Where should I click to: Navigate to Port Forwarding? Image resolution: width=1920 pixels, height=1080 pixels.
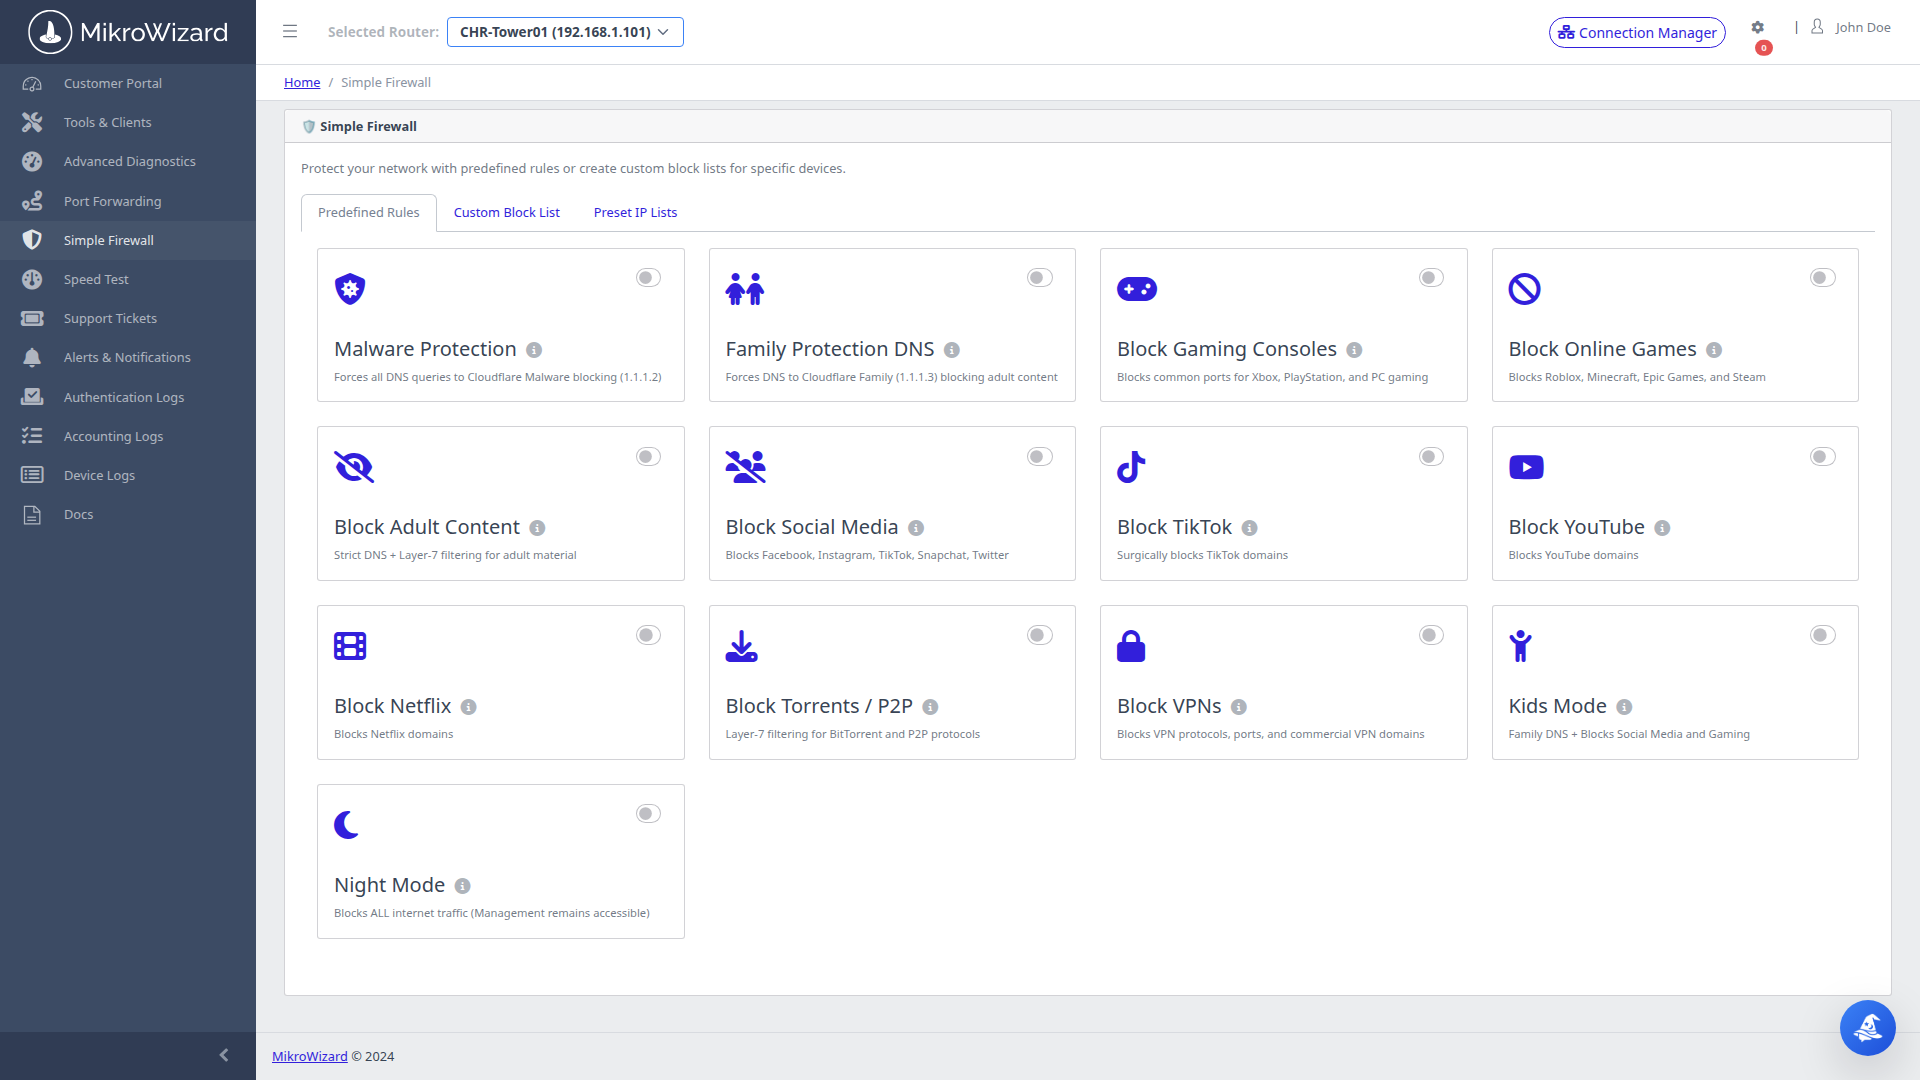[x=128, y=202]
